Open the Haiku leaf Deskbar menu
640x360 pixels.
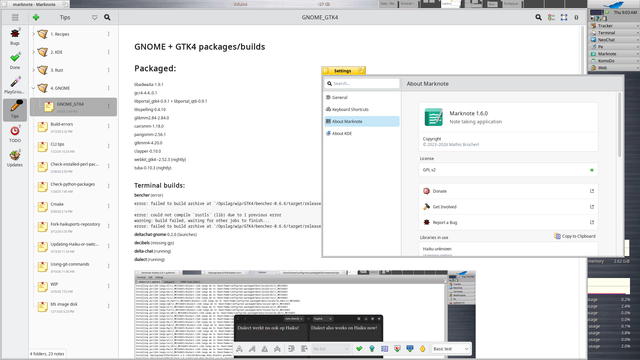pos(613,5)
